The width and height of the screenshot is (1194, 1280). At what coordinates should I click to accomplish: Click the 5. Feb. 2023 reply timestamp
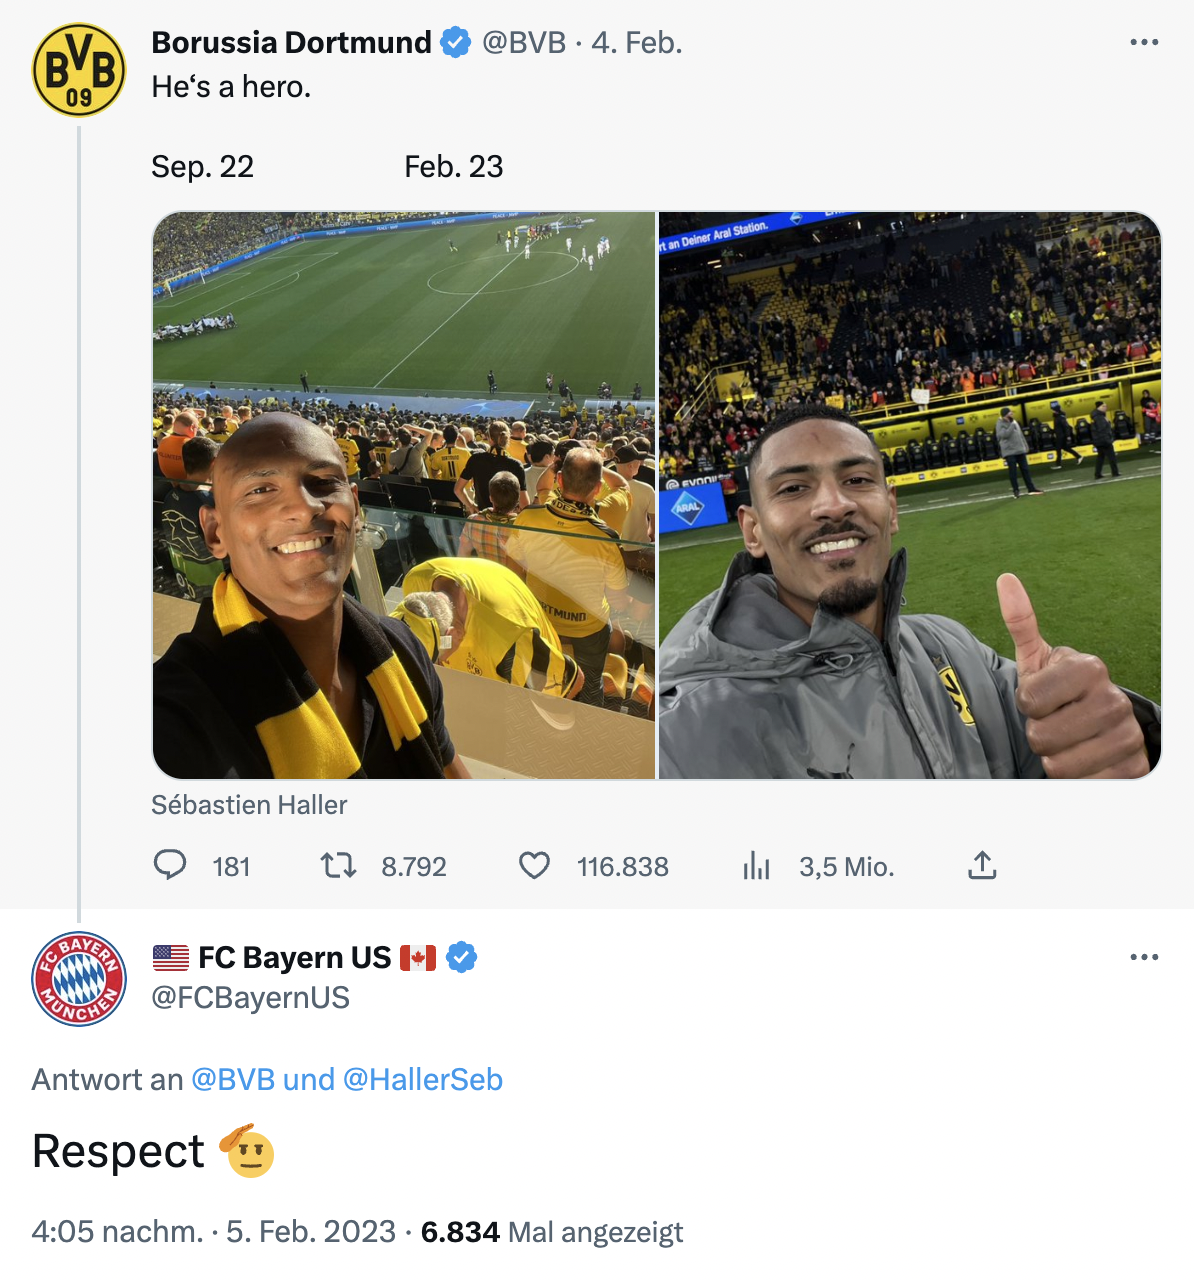pos(311,1231)
